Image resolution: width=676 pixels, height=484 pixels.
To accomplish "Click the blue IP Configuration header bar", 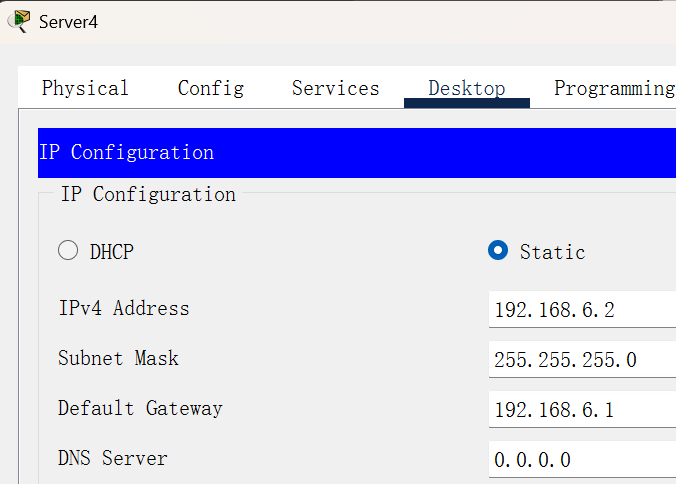I will 357,153.
